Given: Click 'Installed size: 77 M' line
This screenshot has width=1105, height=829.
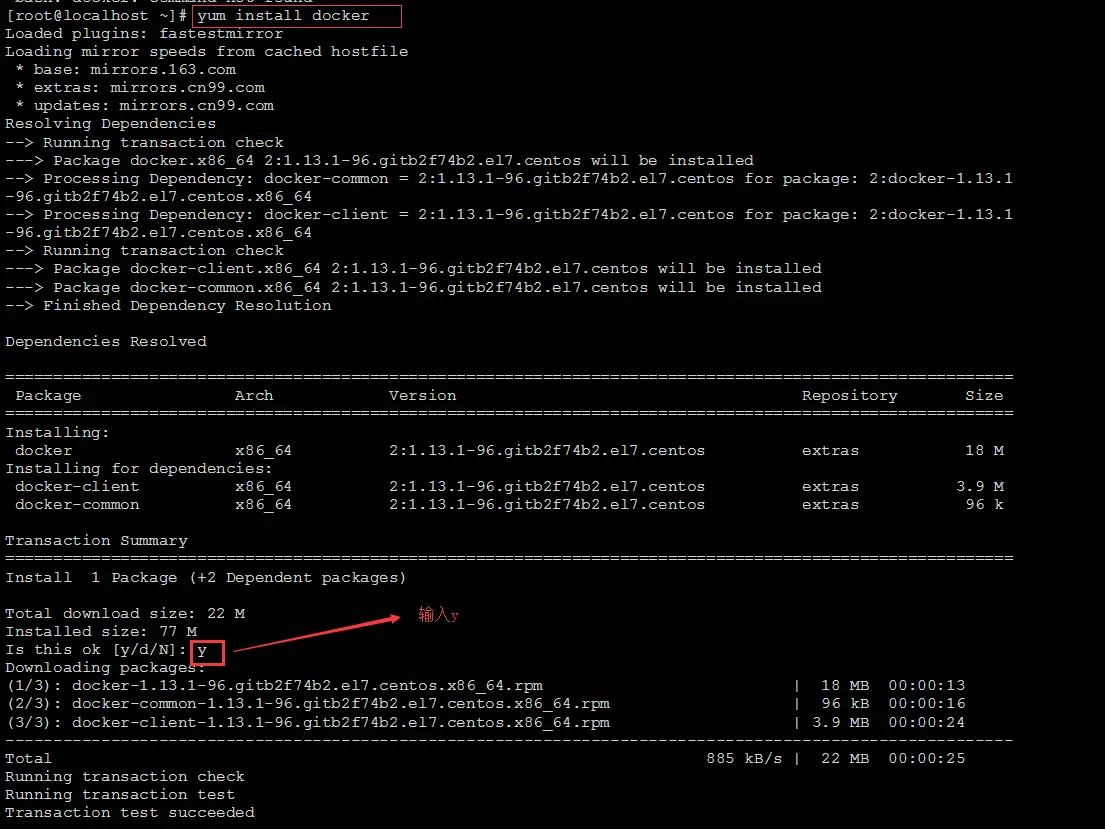Looking at the screenshot, I should coord(101,632).
